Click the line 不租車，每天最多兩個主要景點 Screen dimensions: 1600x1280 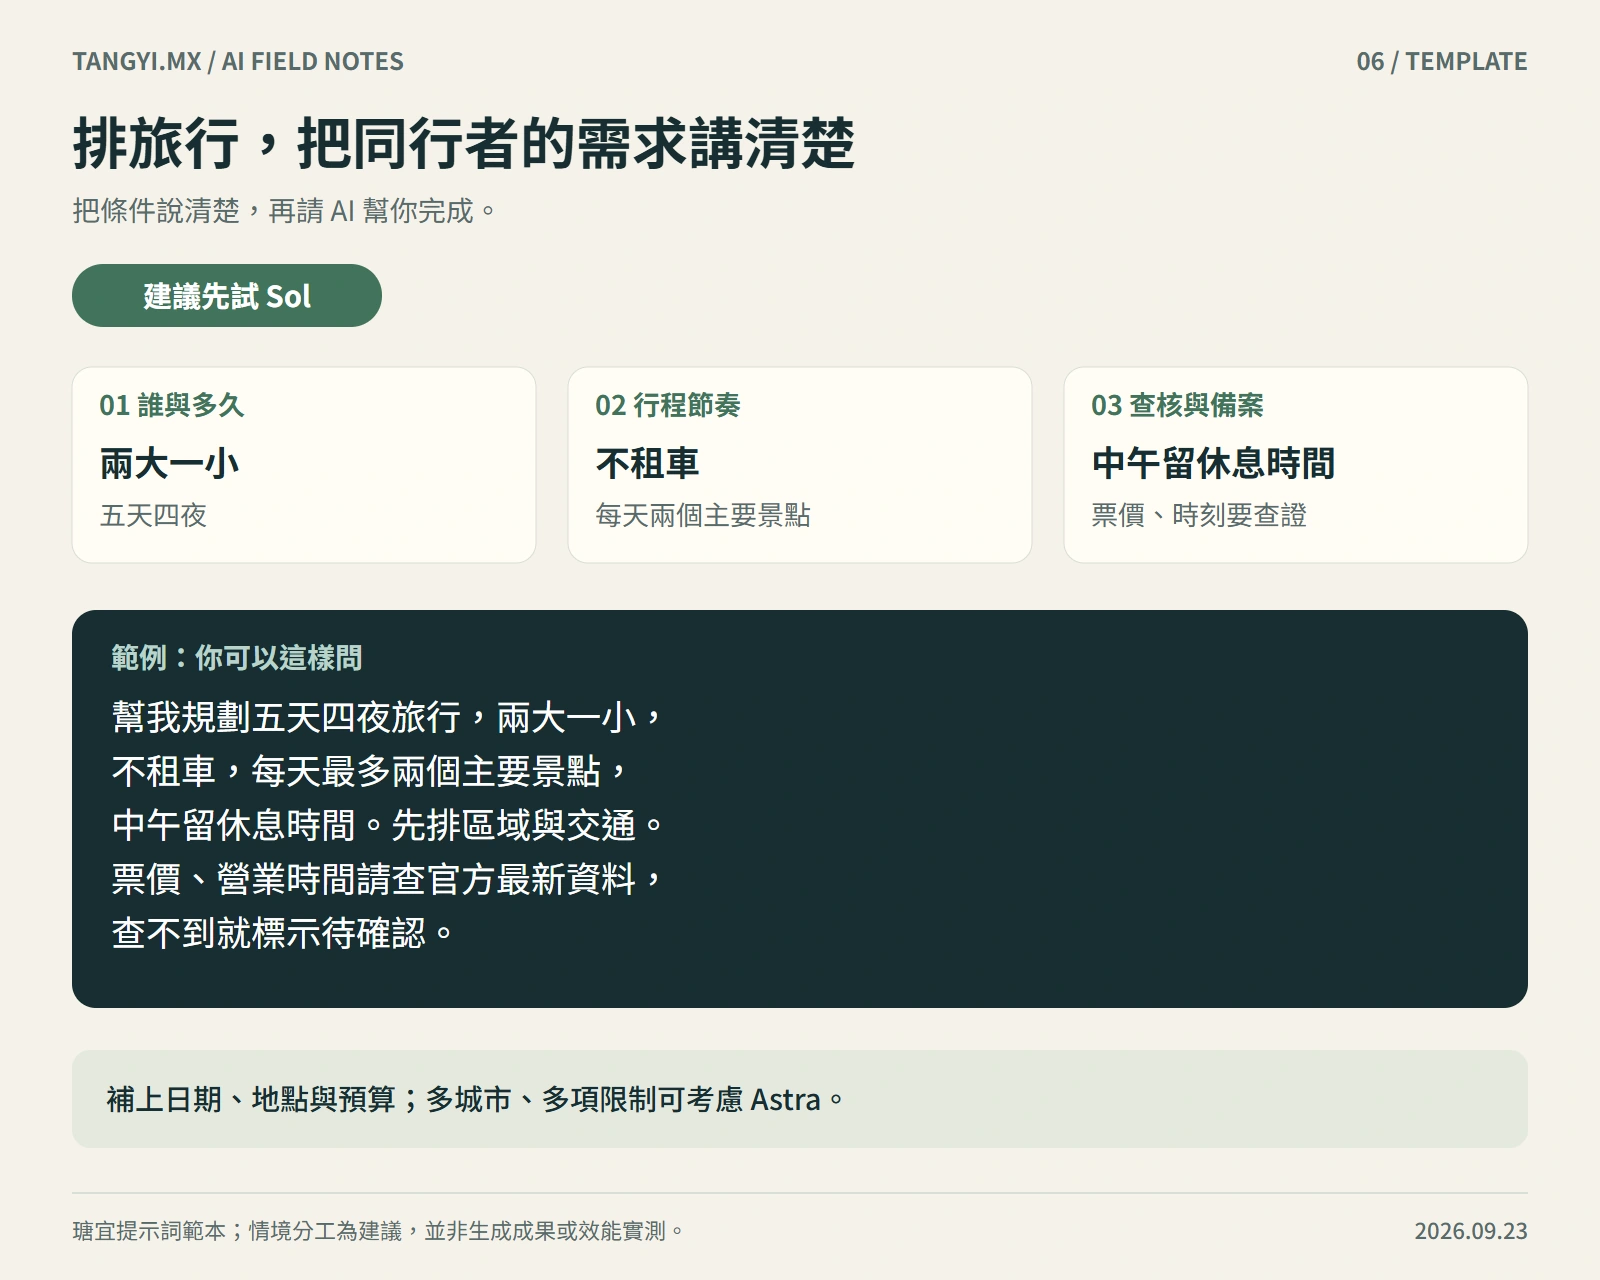click(370, 771)
